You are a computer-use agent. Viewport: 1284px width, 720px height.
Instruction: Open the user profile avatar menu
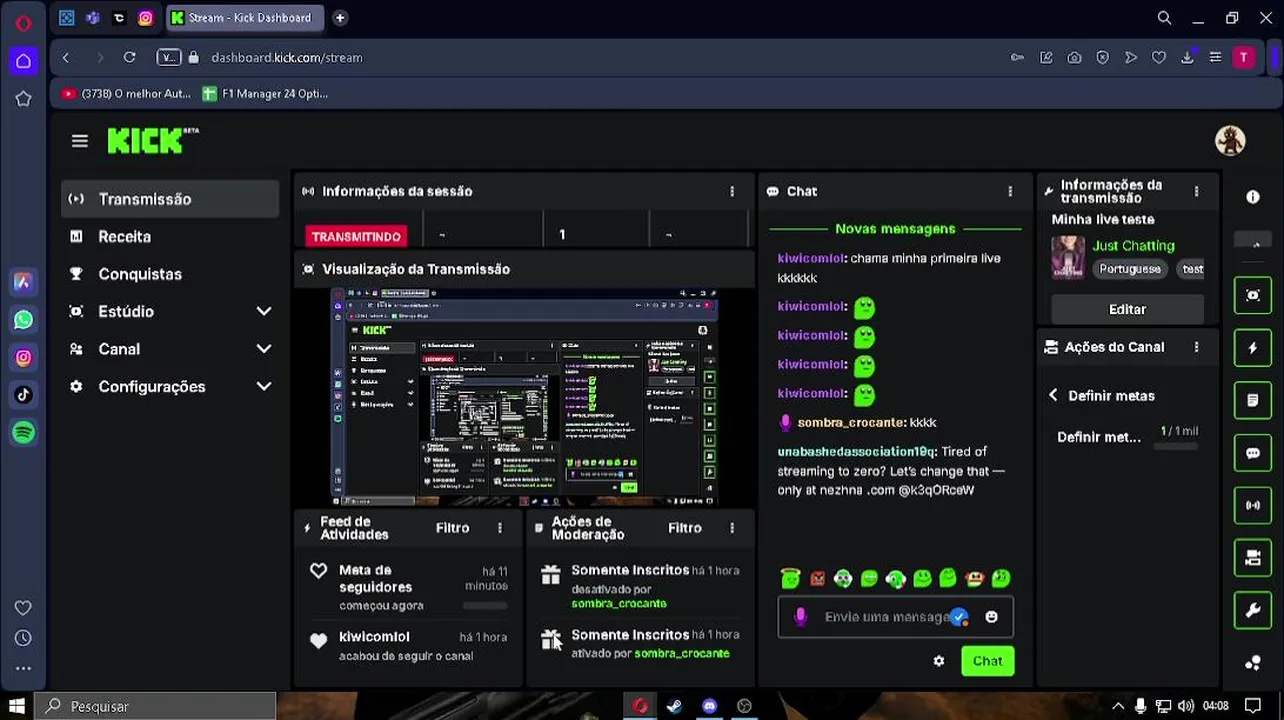pyautogui.click(x=1230, y=141)
